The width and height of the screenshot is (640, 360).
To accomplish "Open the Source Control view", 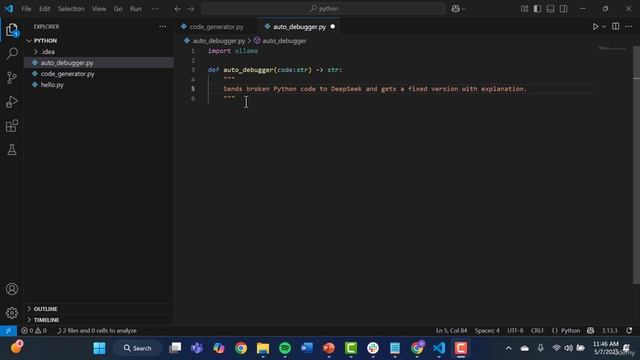I will coord(12,78).
